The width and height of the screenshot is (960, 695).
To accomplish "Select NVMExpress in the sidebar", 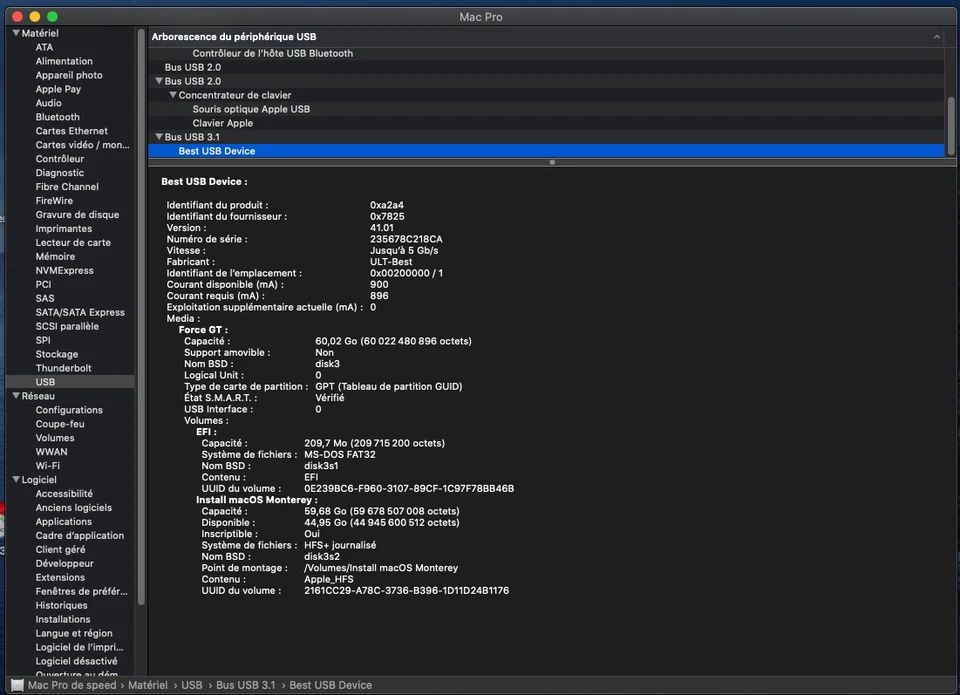I will [x=64, y=271].
